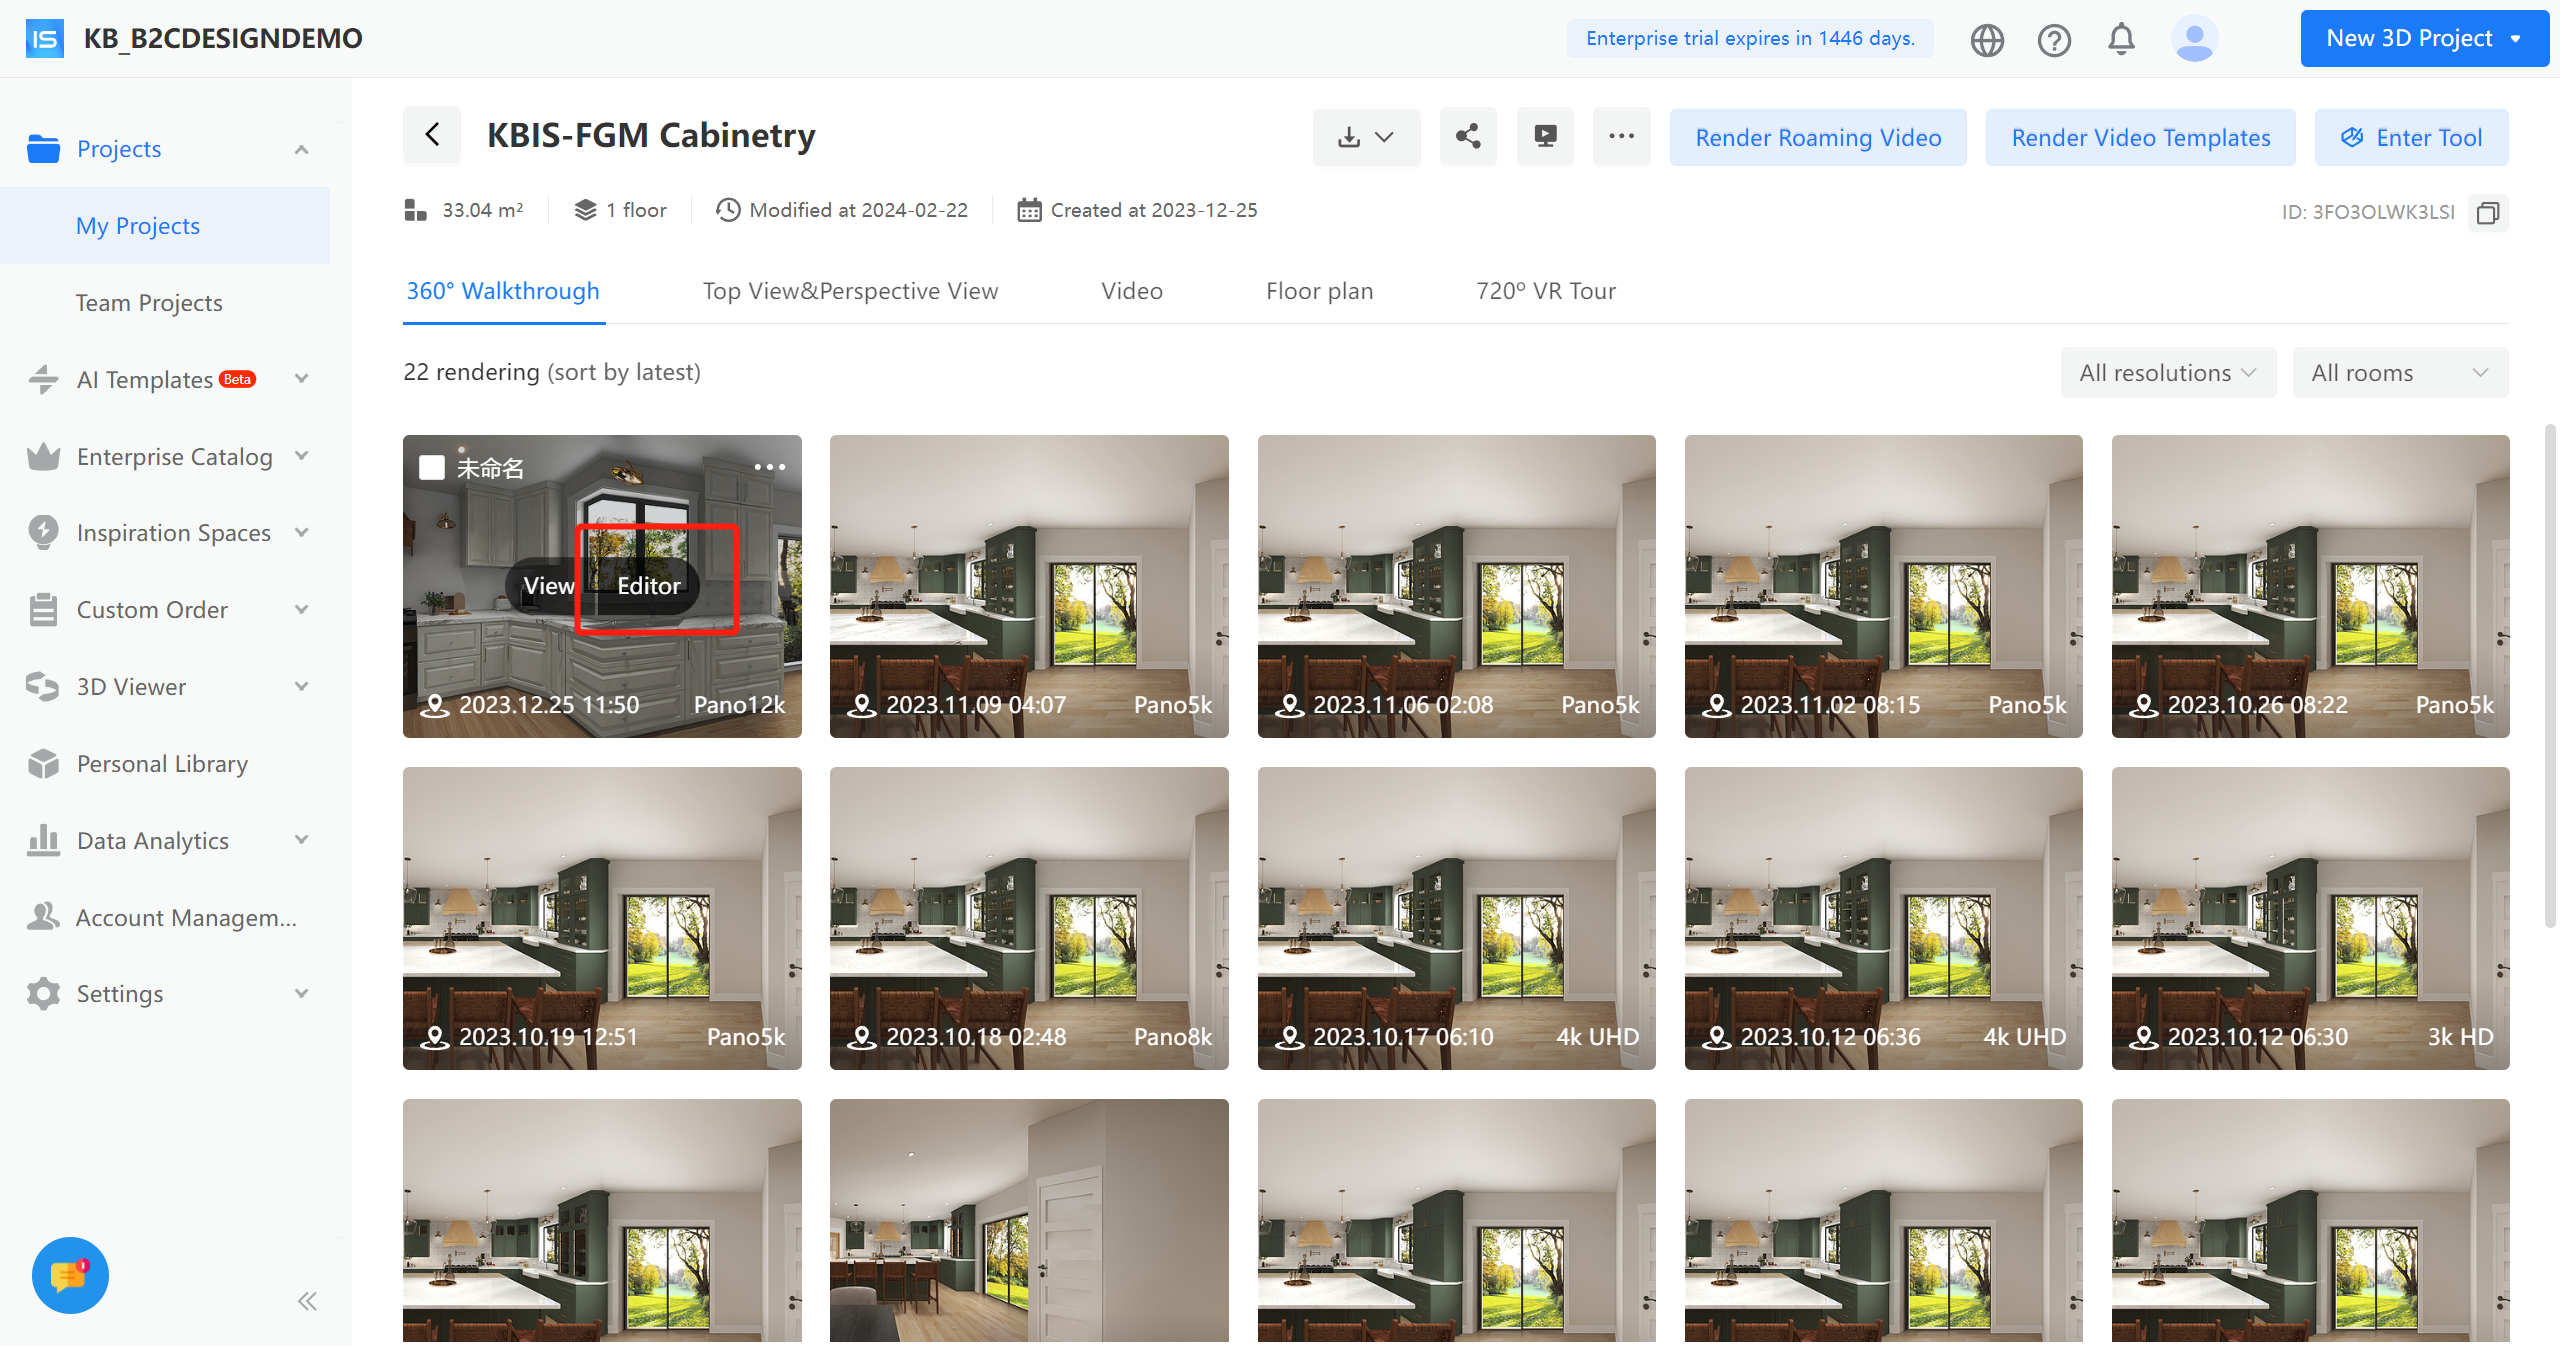Image resolution: width=2560 pixels, height=1346 pixels.
Task: Open the more options ellipsis in header
Action: point(1621,137)
